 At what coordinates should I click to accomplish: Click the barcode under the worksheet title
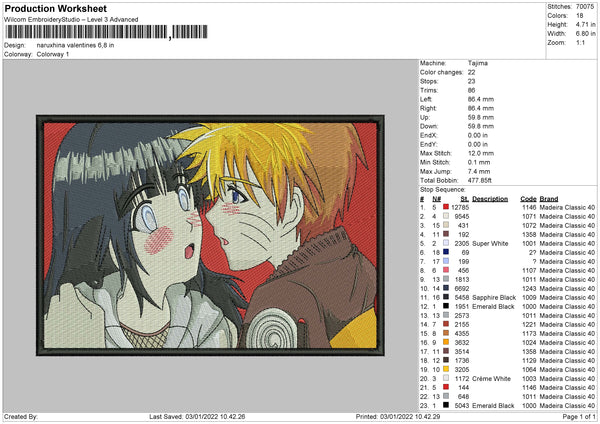[106, 32]
